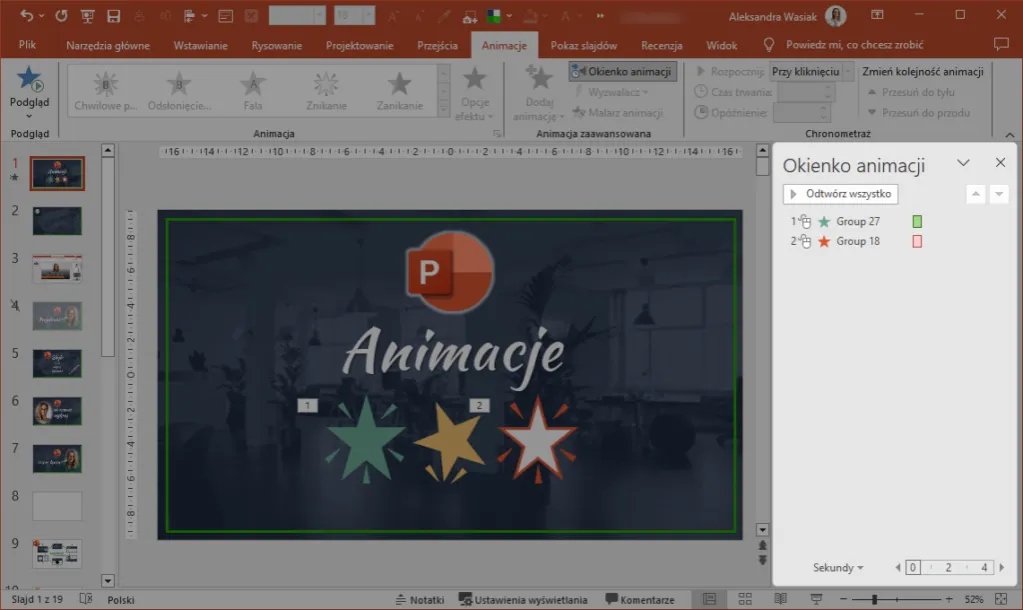Open Rozpocznij Przy kliknięciu combo box
This screenshot has height=610, width=1023.
[x=811, y=72]
